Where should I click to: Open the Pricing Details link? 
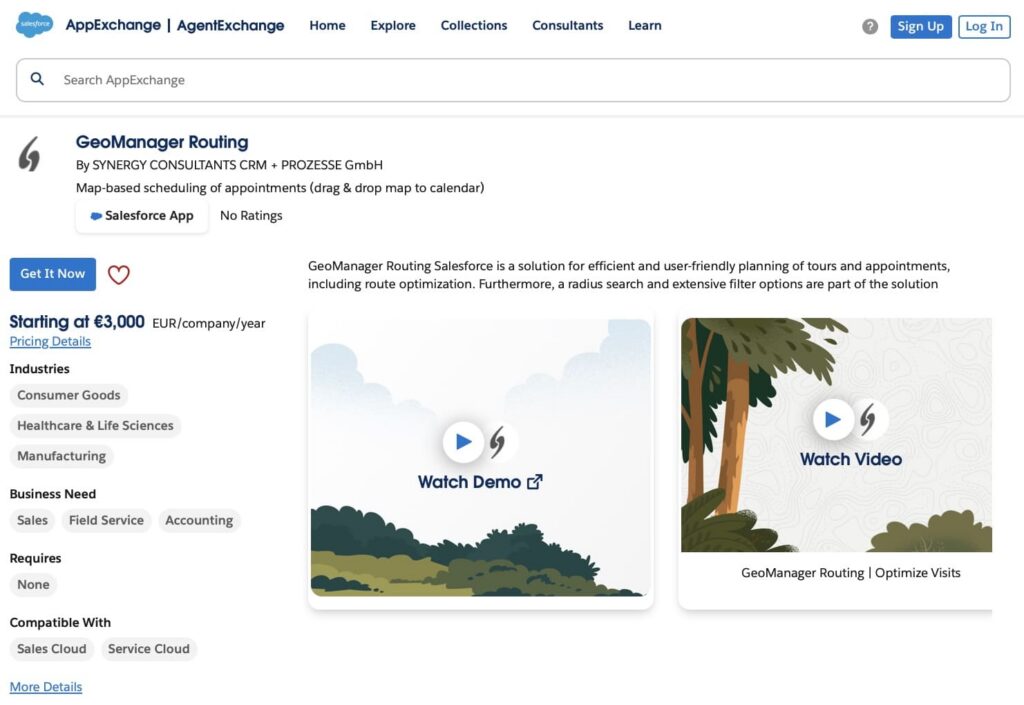[x=50, y=342]
